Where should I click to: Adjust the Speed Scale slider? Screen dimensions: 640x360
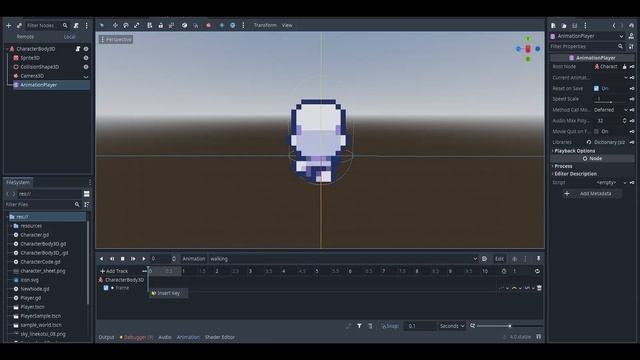pos(611,102)
